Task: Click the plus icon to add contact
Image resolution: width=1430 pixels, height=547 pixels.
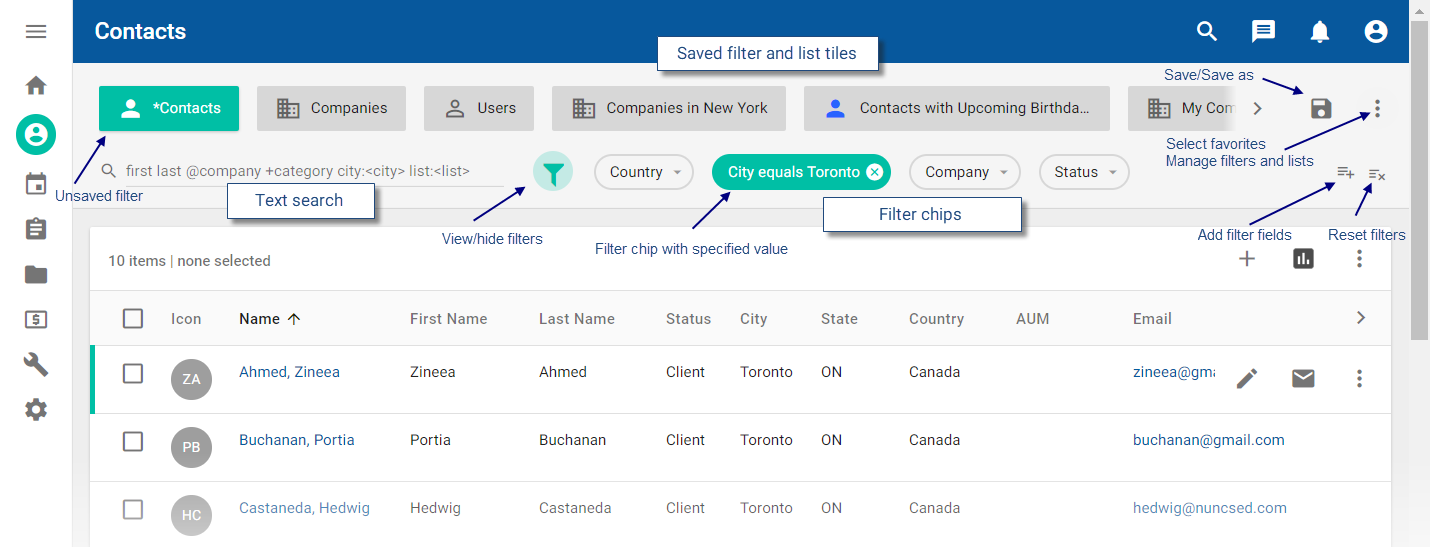Action: [1247, 259]
